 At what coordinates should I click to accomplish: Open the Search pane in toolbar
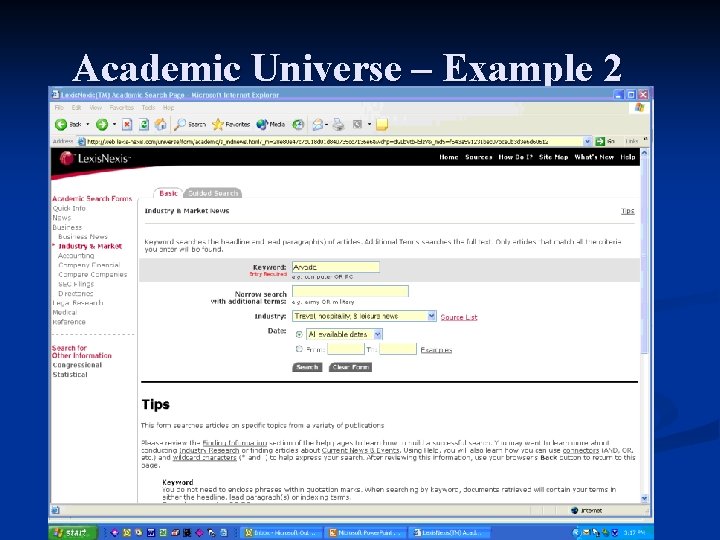(190, 124)
